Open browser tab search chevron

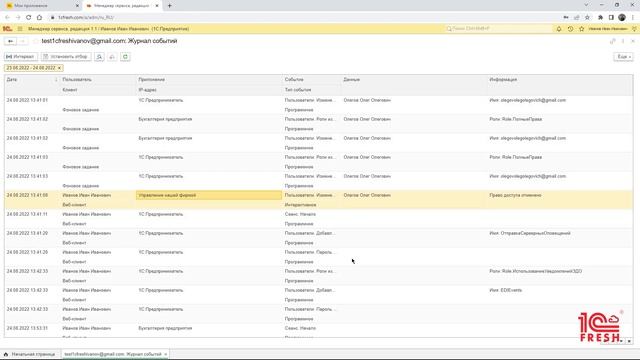tap(587, 5)
